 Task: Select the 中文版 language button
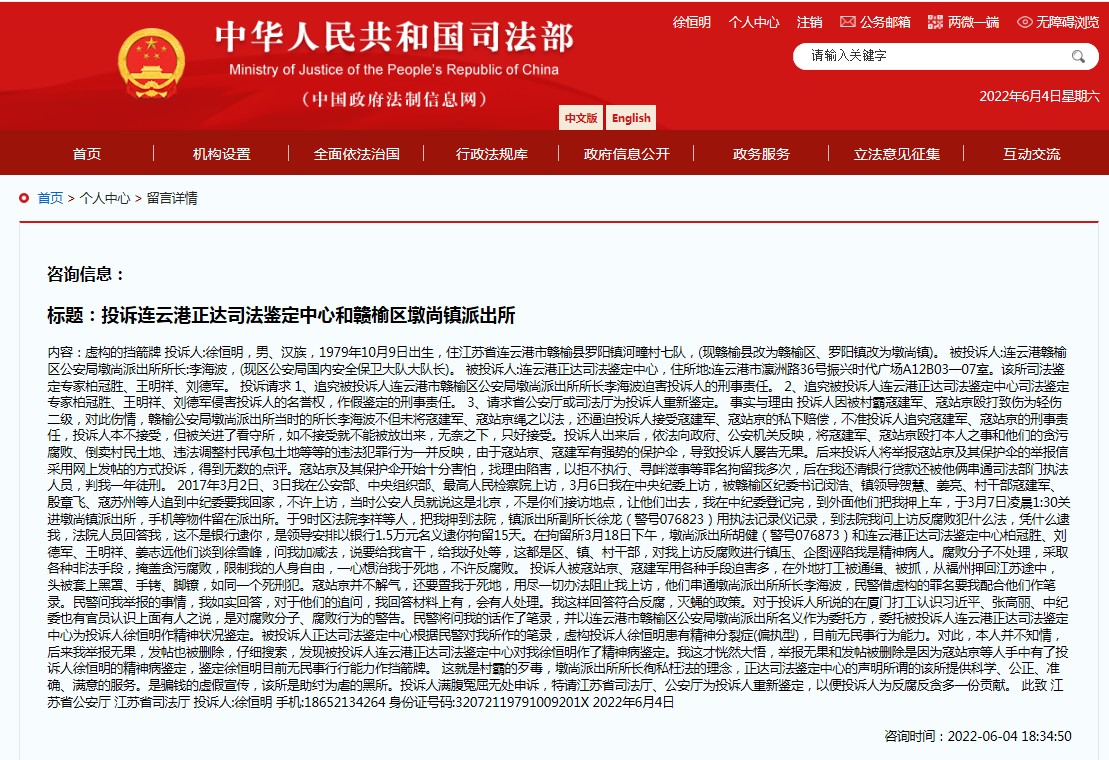coord(581,118)
